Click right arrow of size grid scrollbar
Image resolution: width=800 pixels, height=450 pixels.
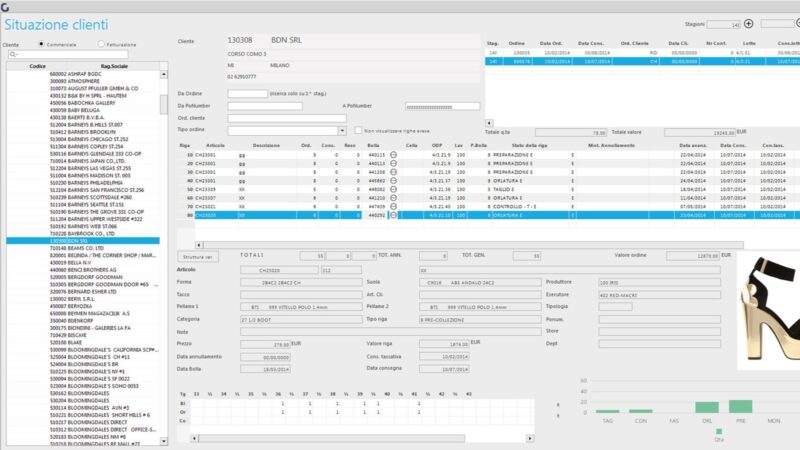coord(530,438)
